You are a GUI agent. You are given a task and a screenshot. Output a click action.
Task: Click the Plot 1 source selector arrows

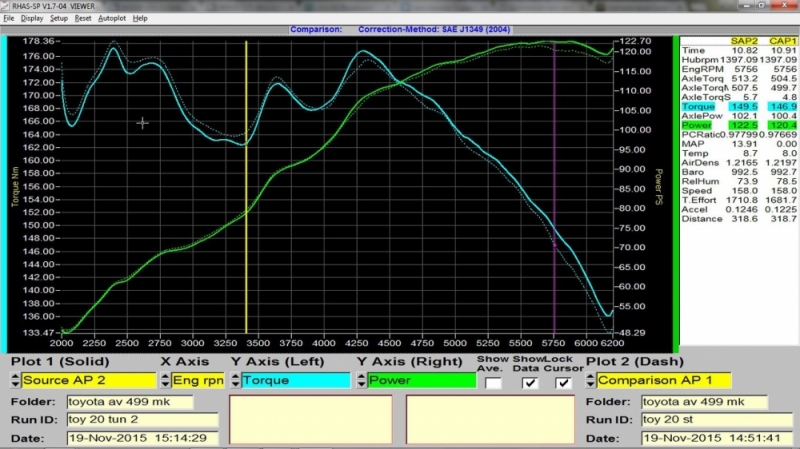(15, 381)
